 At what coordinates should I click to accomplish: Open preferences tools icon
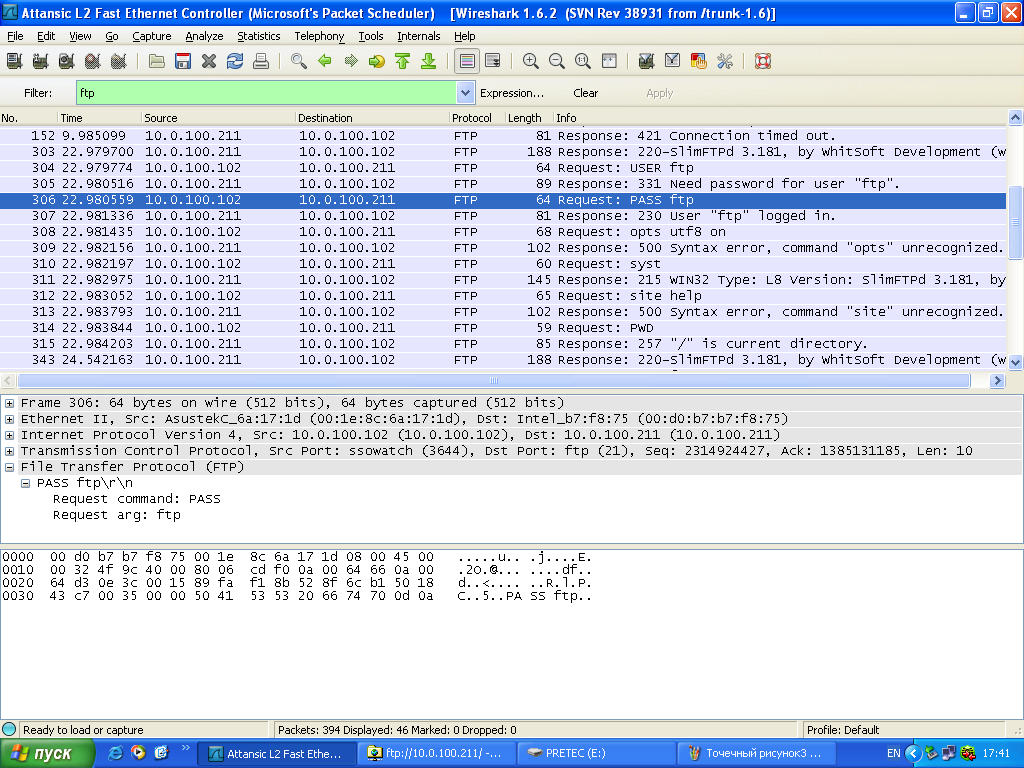[725, 61]
